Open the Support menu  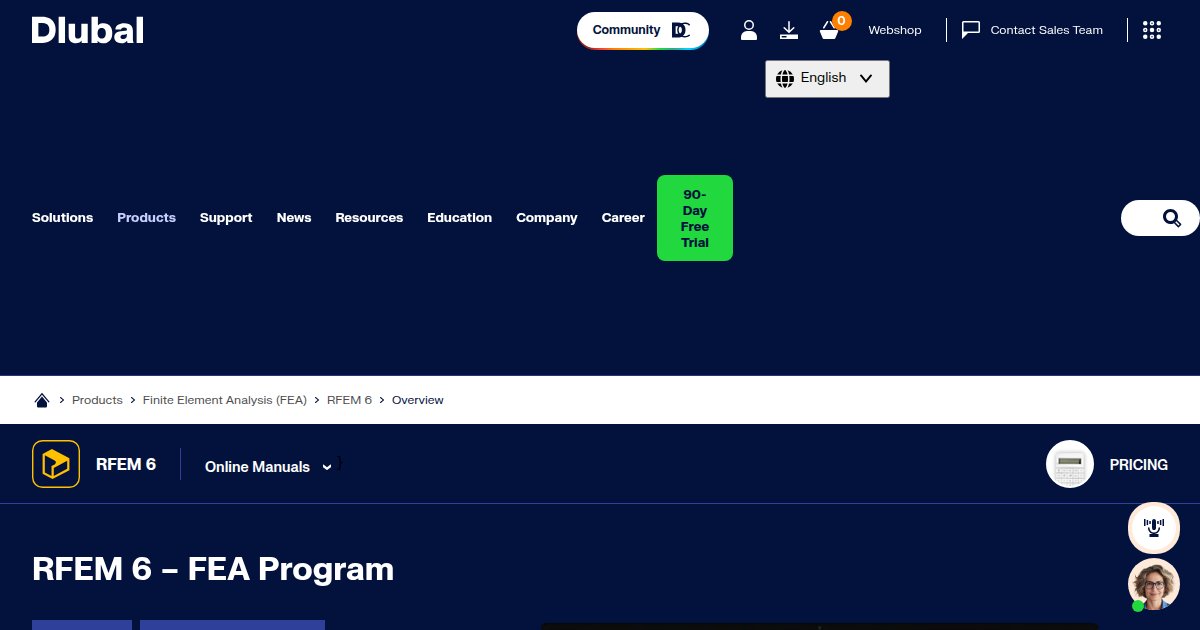[x=226, y=218]
